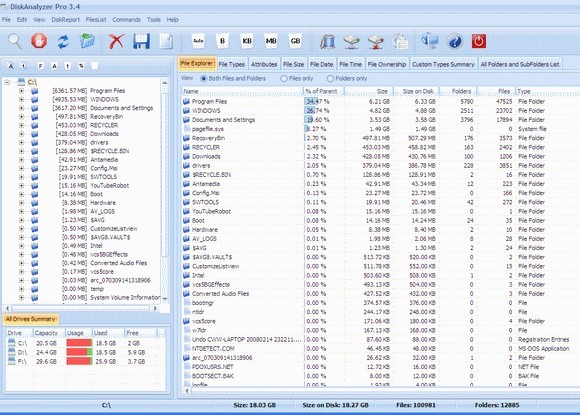
Task: Click the % button in tree toolbar
Action: click(x=81, y=66)
